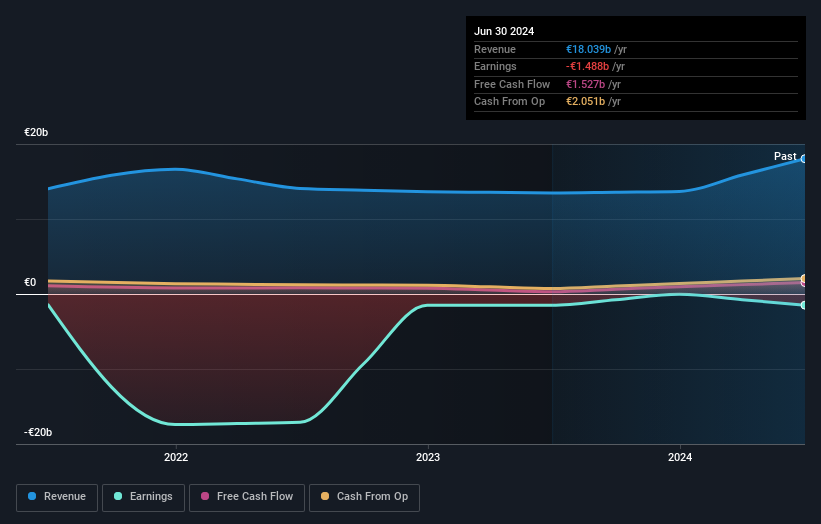Click the €0 y-axis label
821x524 pixels.
[x=30, y=283]
